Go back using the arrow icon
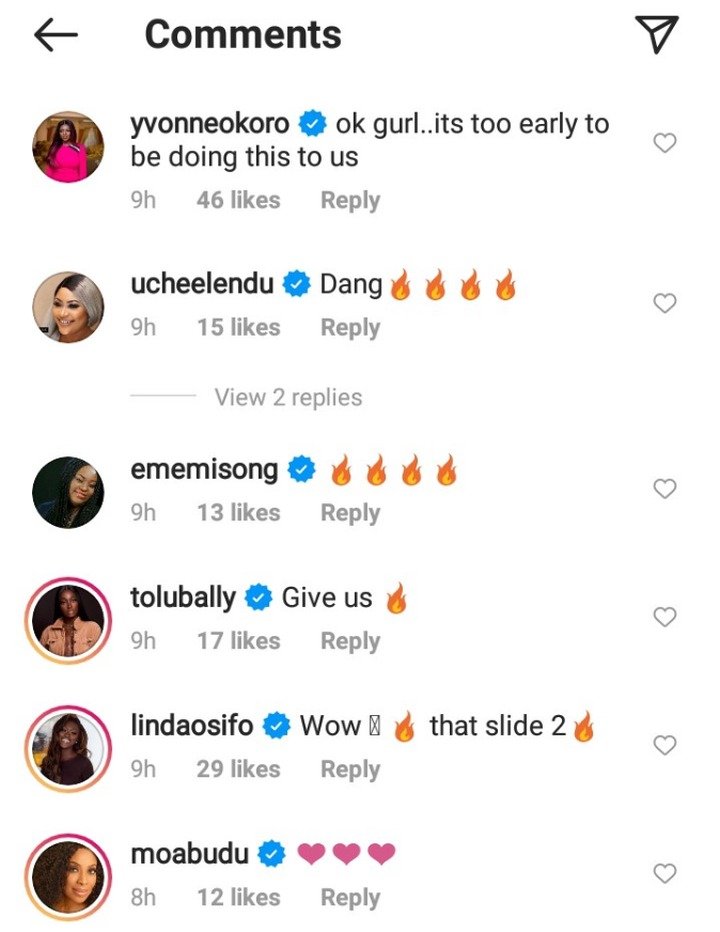The height and width of the screenshot is (932, 720). 55,35
